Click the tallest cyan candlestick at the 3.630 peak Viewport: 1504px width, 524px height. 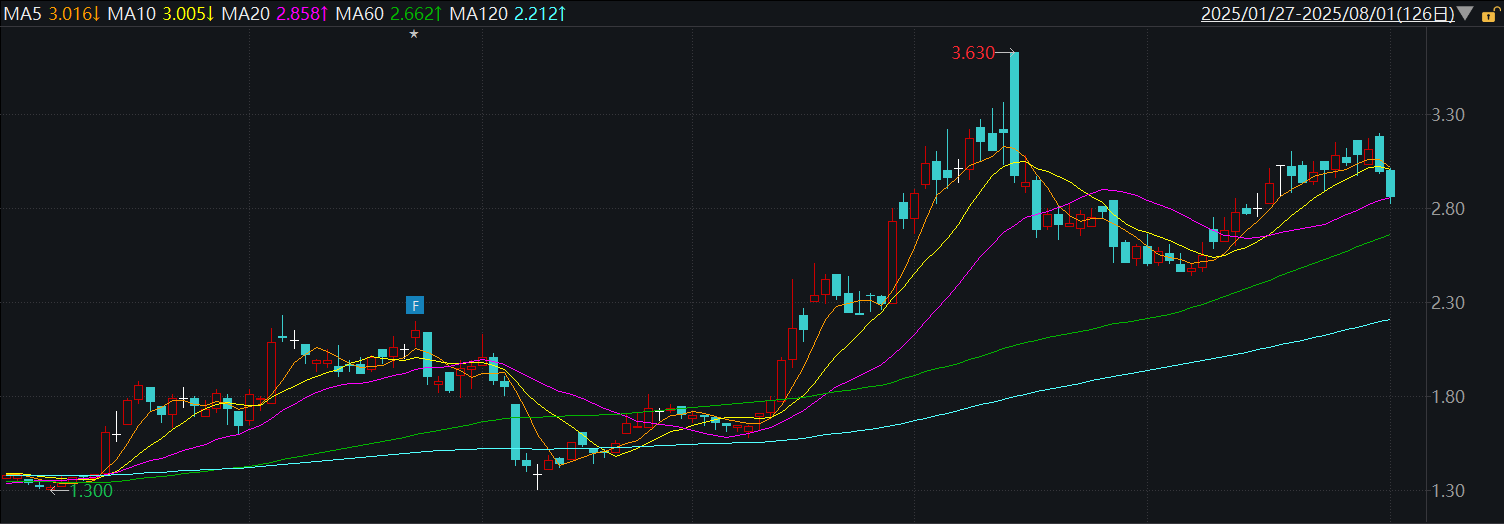pyautogui.click(x=1014, y=114)
